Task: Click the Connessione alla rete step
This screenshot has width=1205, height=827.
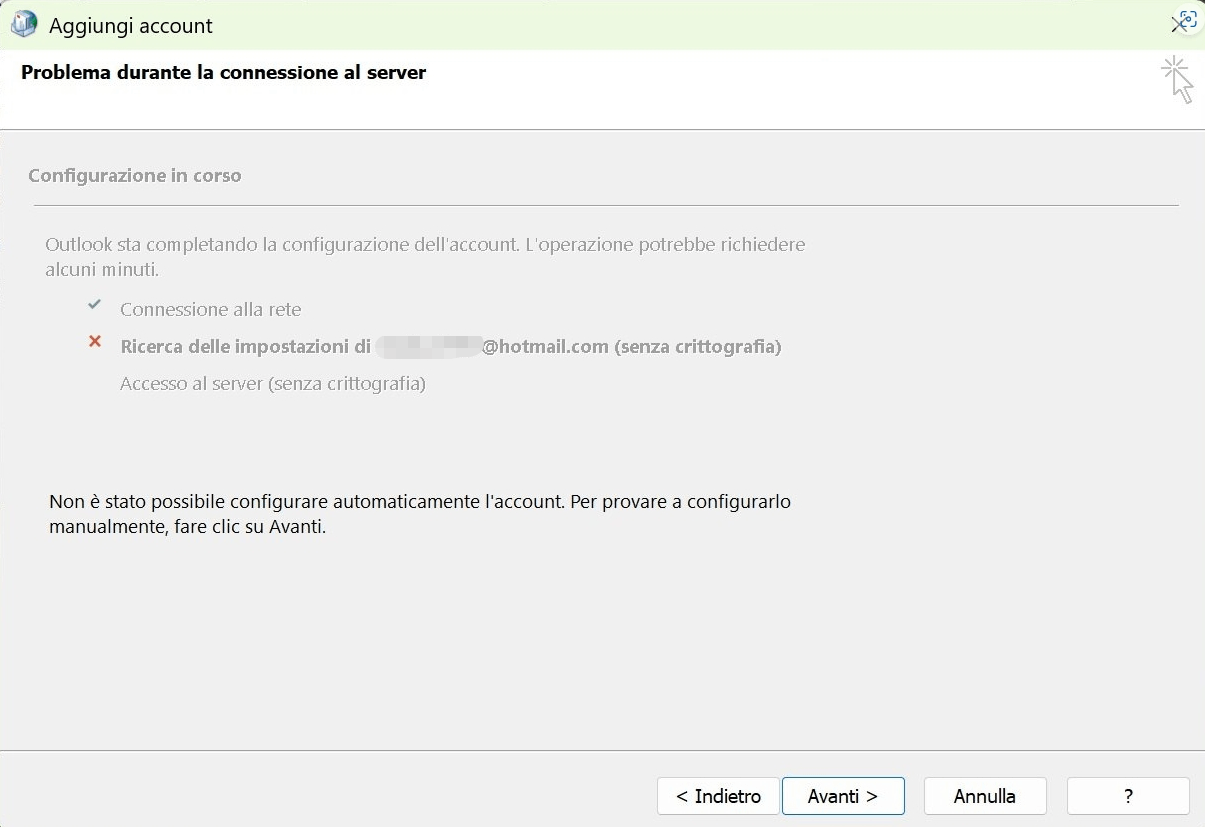Action: coord(210,309)
